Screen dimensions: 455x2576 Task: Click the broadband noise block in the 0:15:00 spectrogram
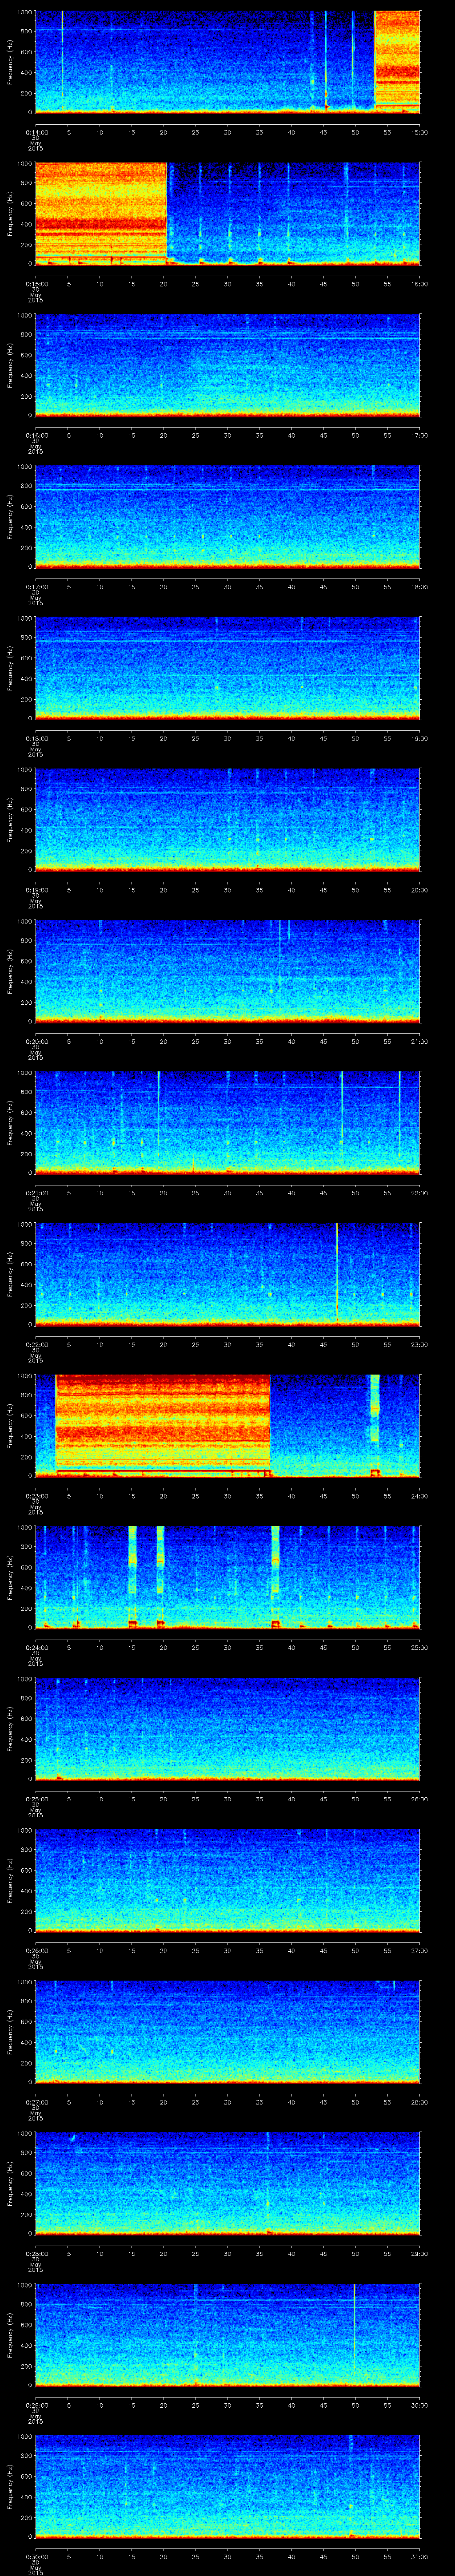(100, 212)
